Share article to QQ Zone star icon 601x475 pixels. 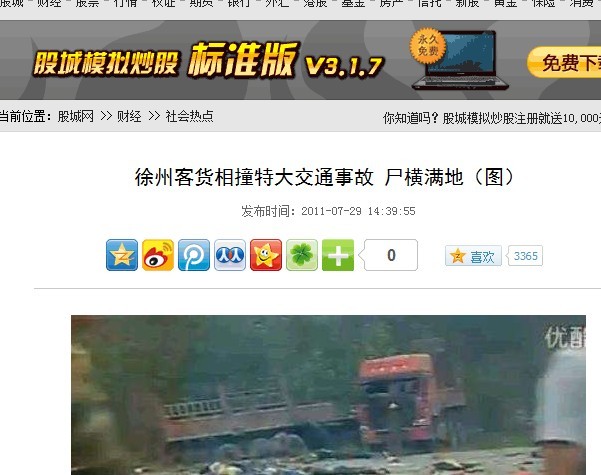[x=122, y=255]
